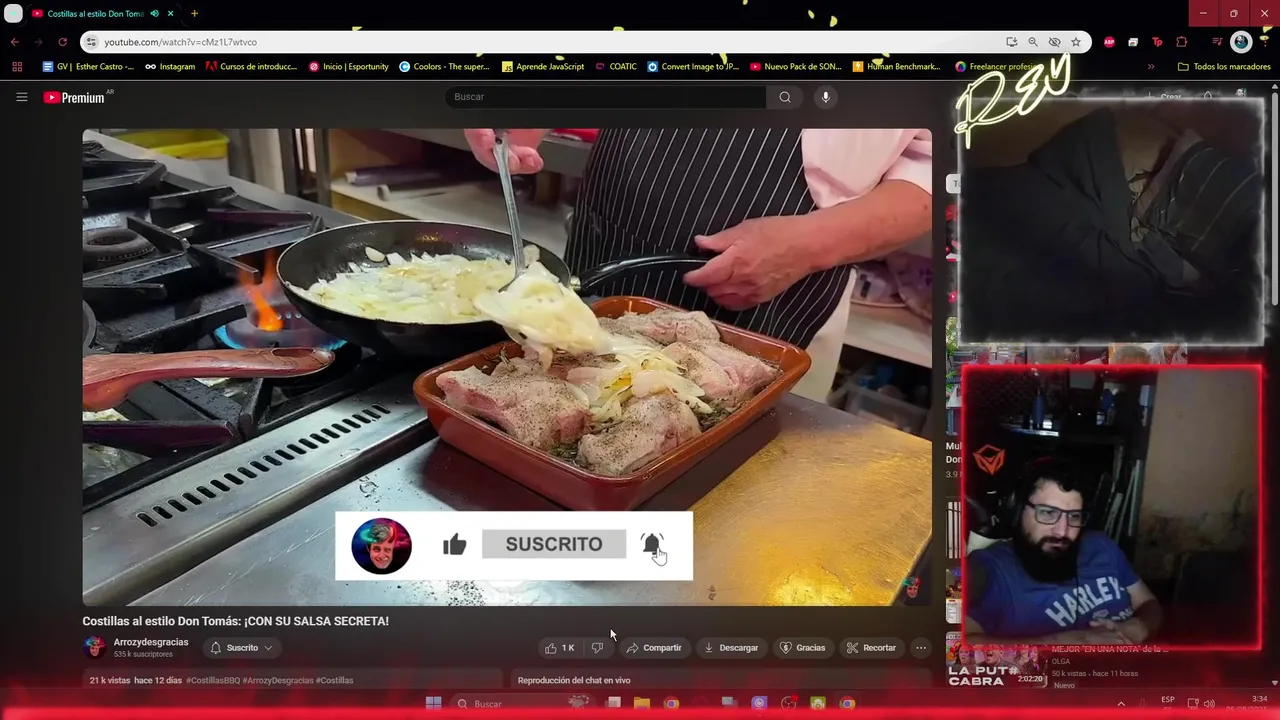Screen dimensions: 1280x720
Task: Click the #CostillasBBQ hashtag
Action: click(212, 680)
